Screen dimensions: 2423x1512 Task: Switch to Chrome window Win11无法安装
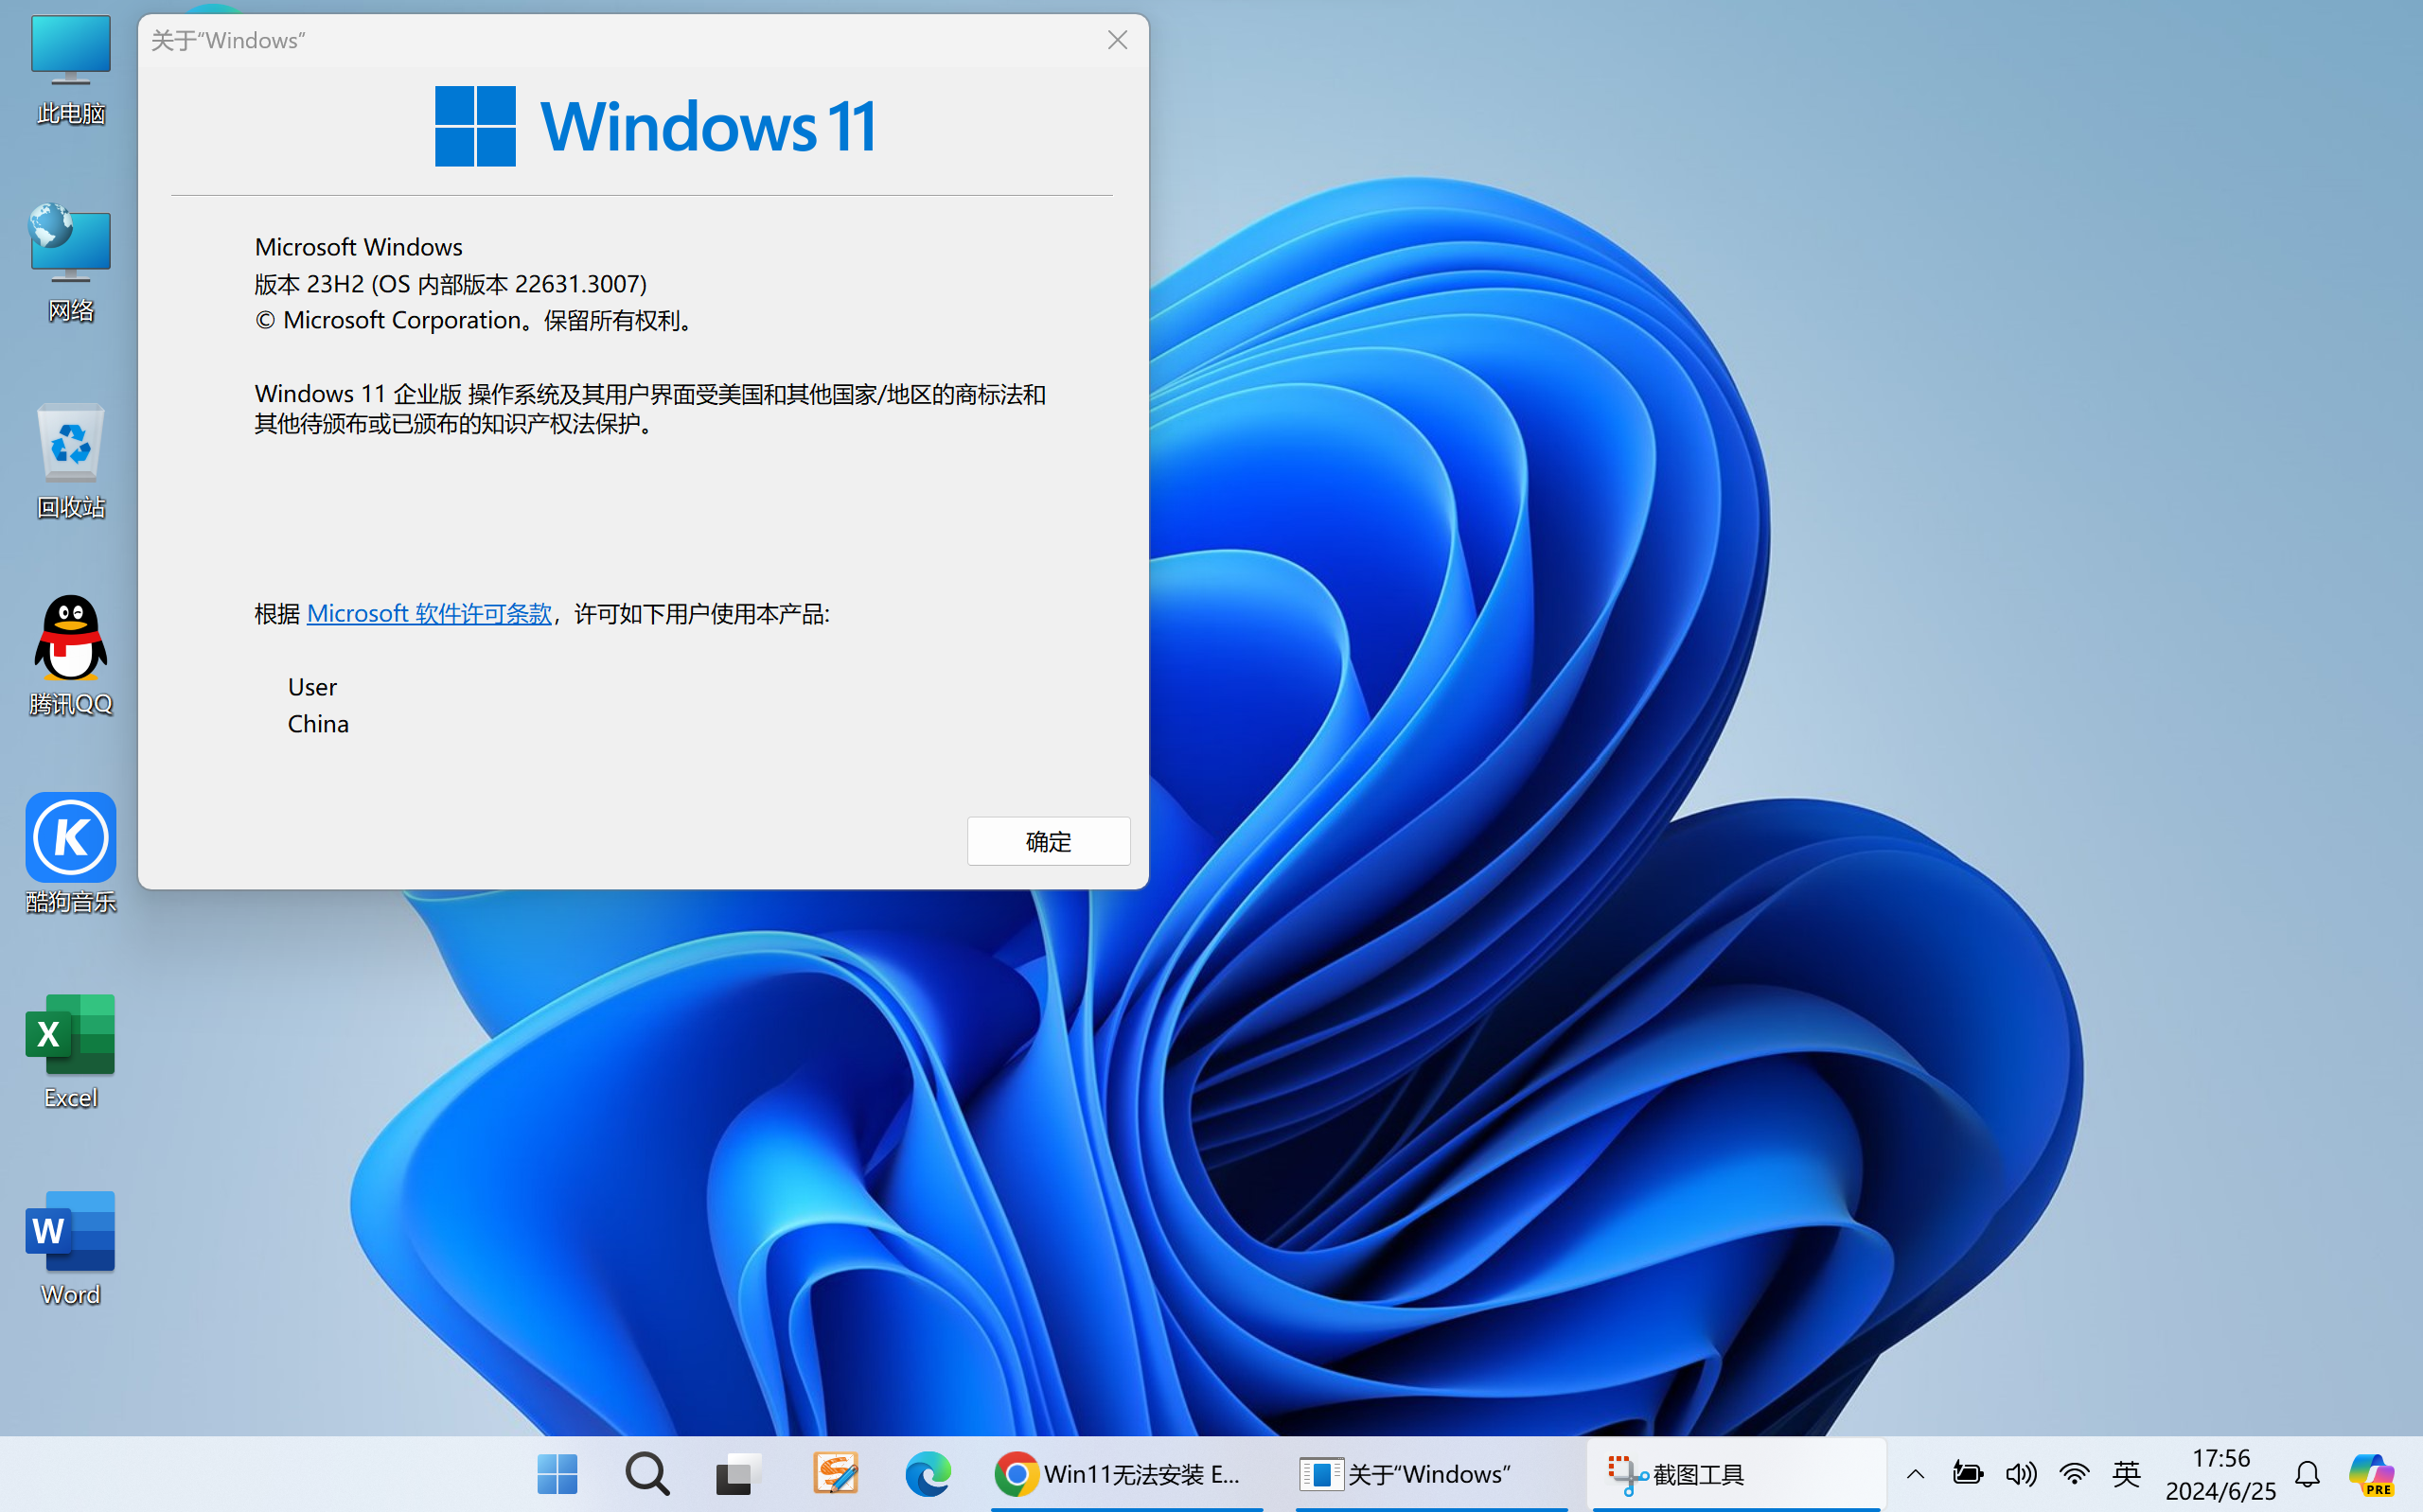(1126, 1474)
